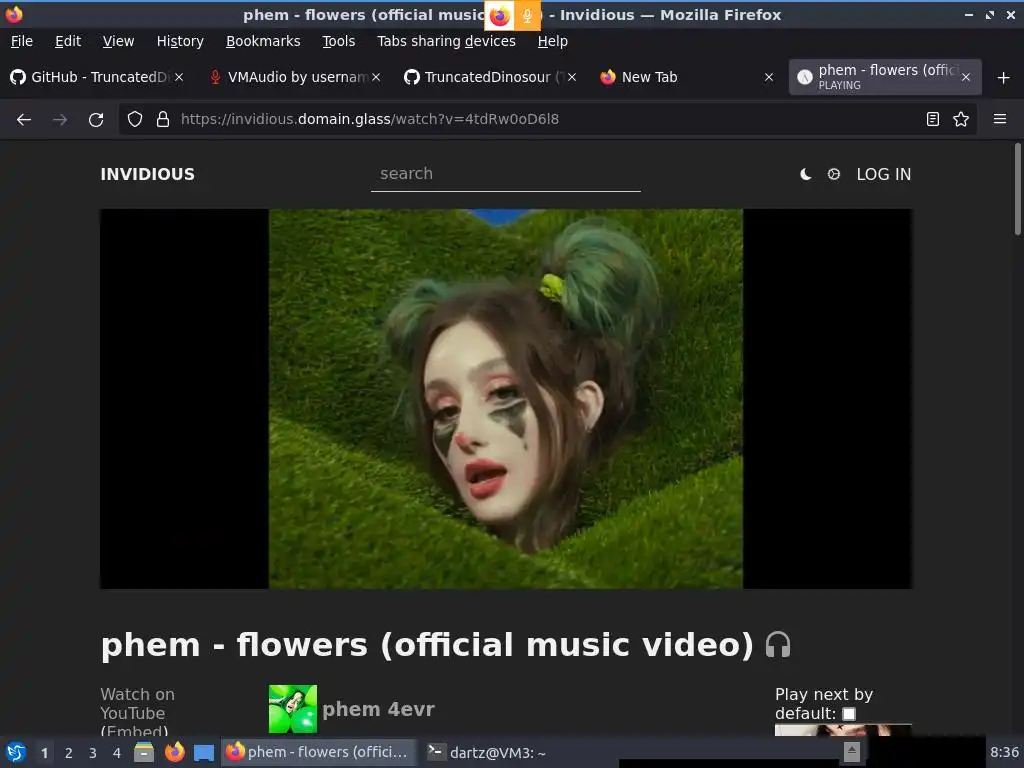This screenshot has height=768, width=1024.
Task: Launch Firefox from taskbar launcher
Action: pyautogui.click(x=174, y=752)
